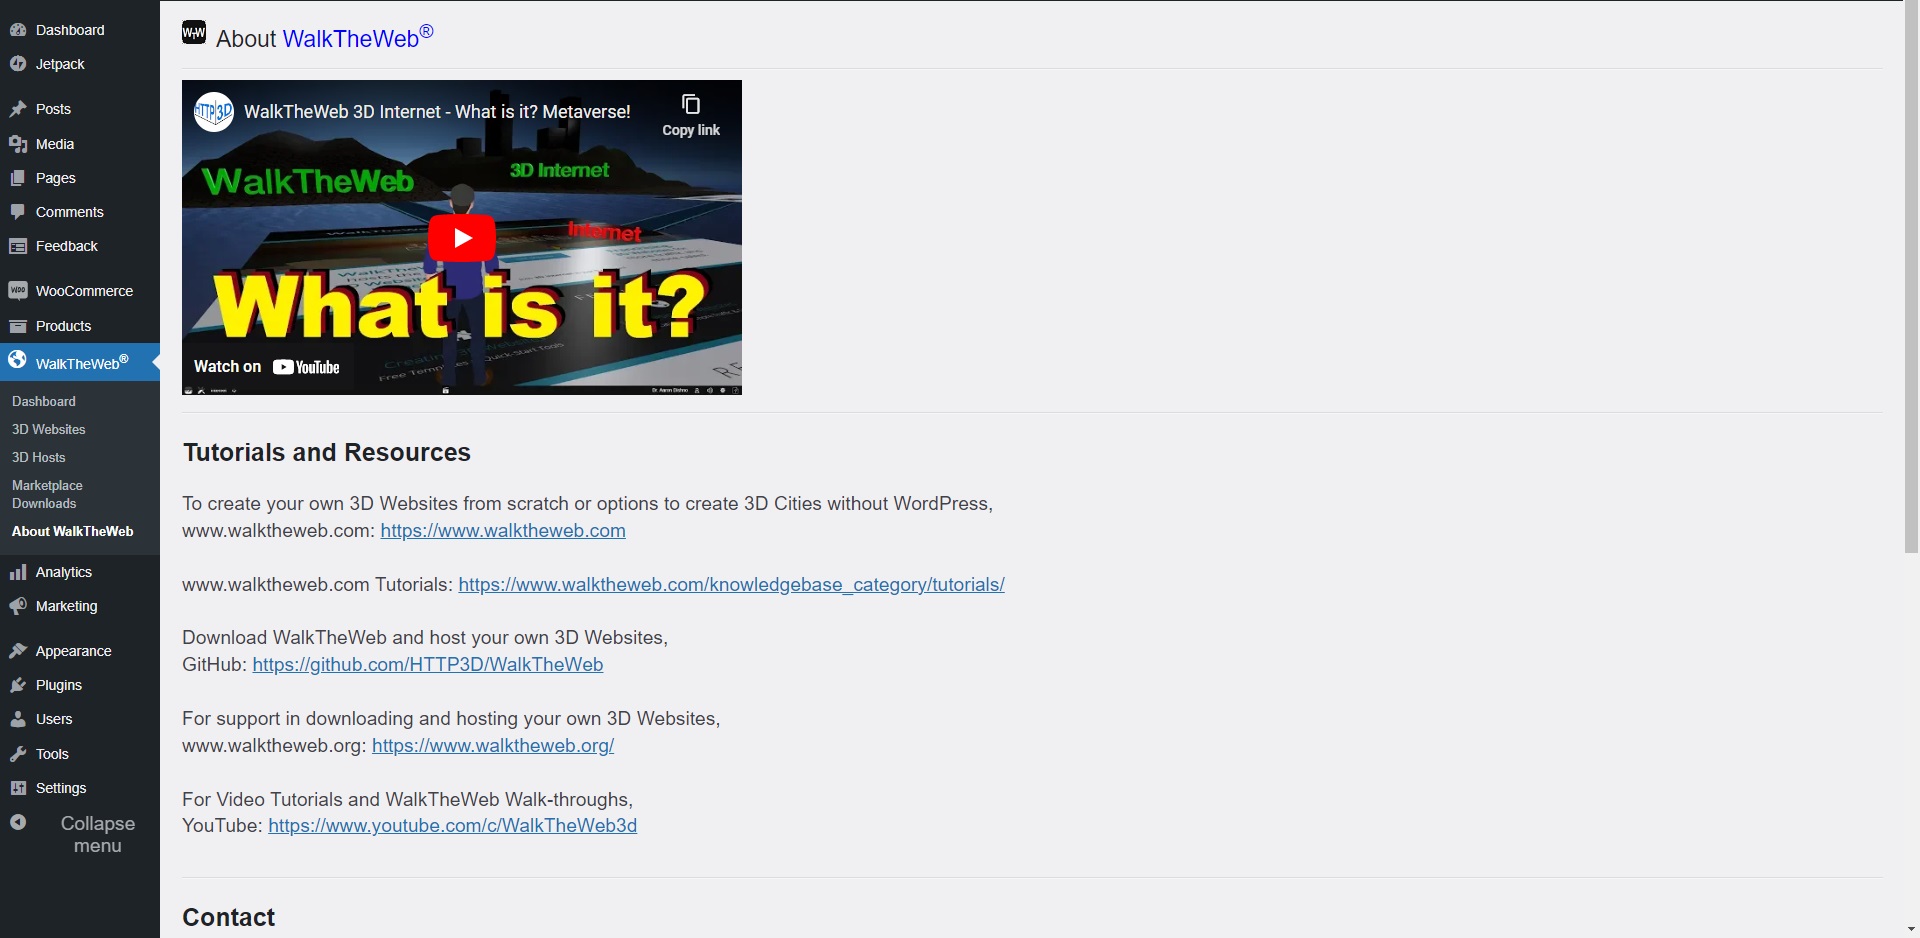Screen dimensions: 1920x938
Task: Click the Tutorials and Resources heading
Action: point(327,453)
